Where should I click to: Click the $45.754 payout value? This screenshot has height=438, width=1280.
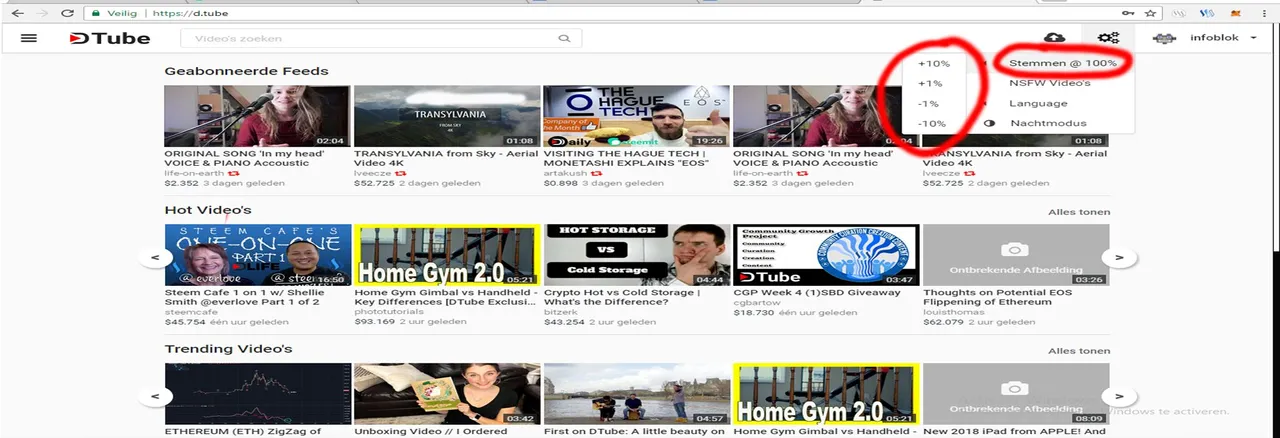pyautogui.click(x=185, y=322)
